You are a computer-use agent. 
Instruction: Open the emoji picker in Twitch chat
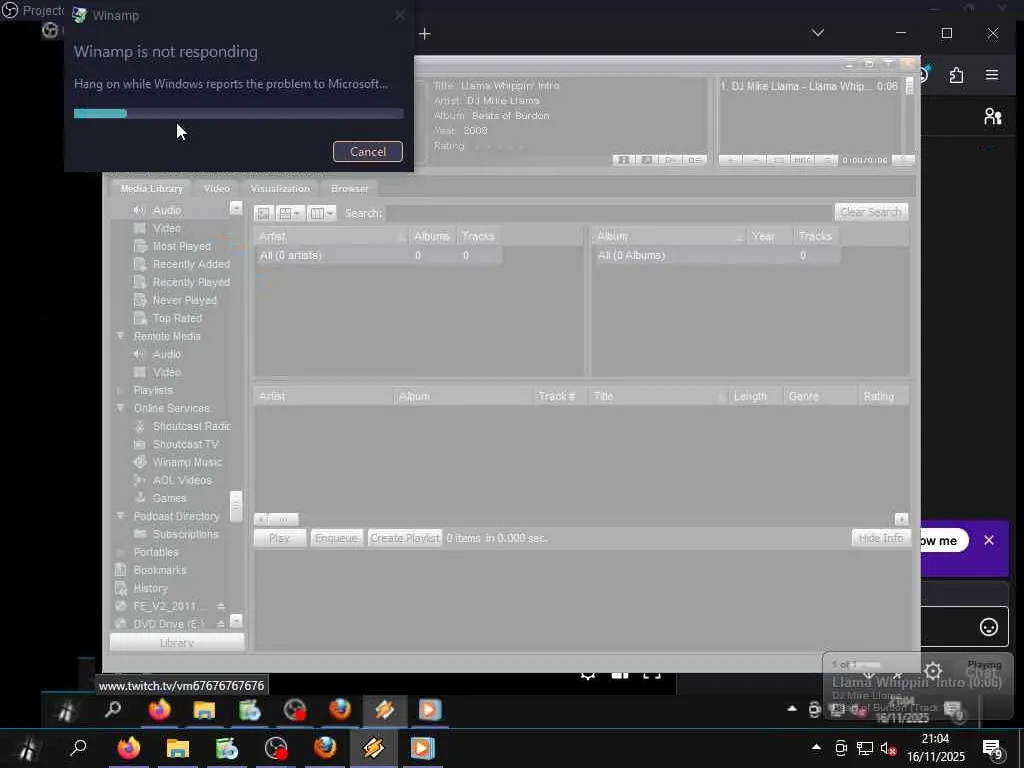(989, 627)
